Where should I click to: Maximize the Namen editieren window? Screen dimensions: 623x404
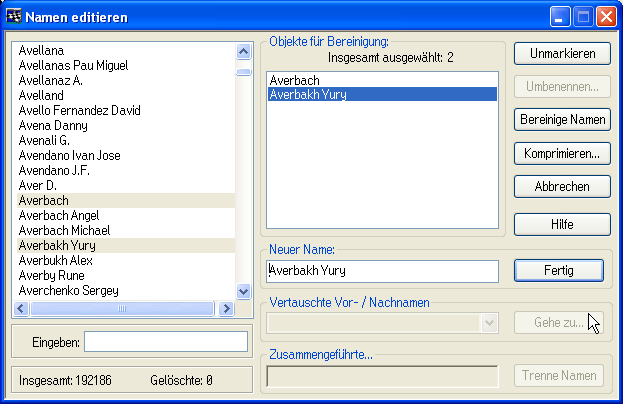(584, 16)
